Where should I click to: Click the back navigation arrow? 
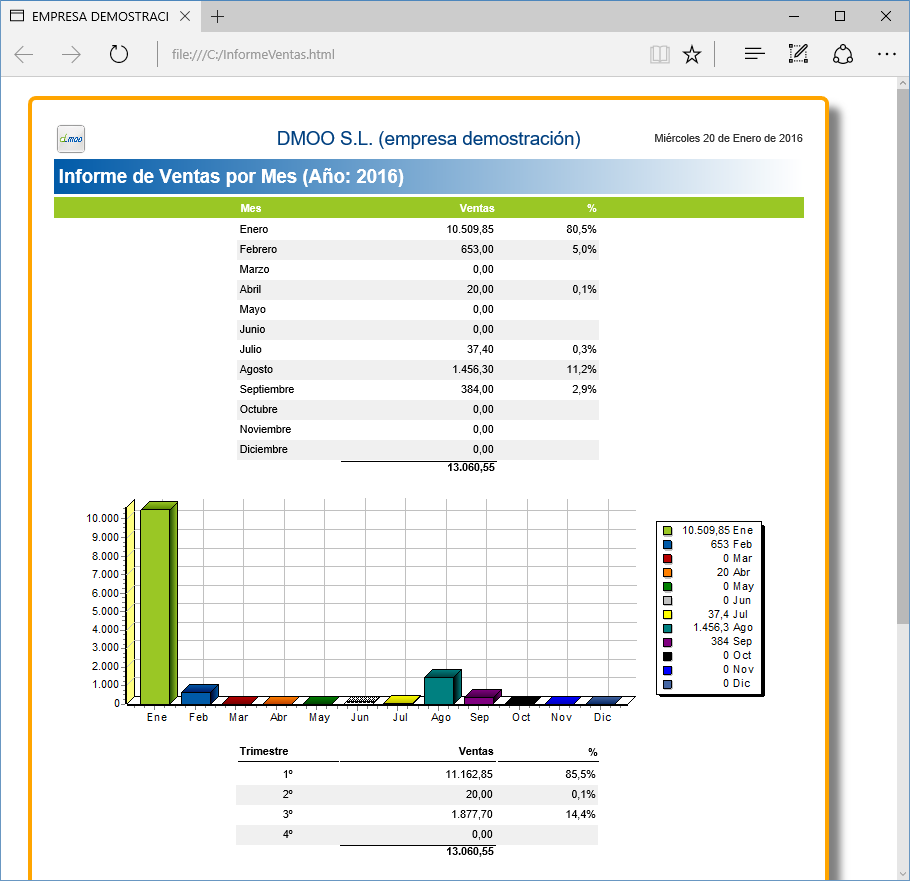pyautogui.click(x=22, y=54)
